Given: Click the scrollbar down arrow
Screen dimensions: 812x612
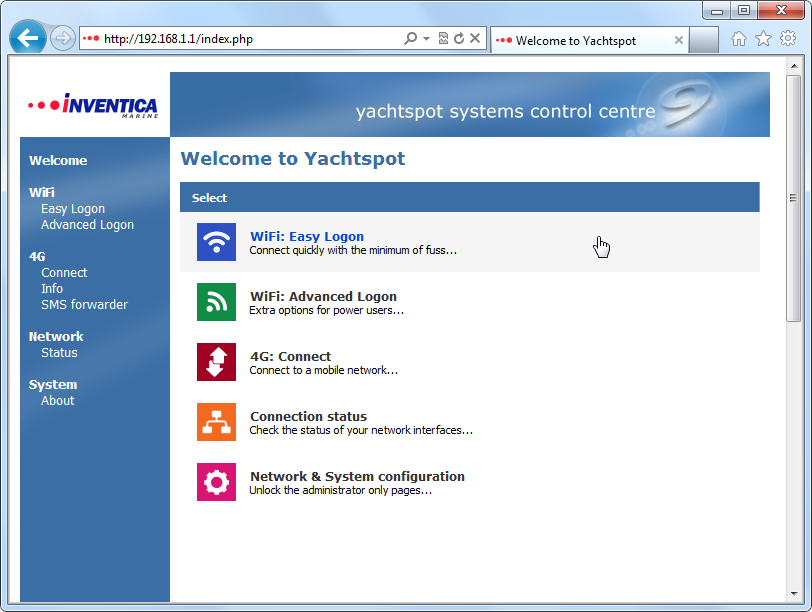Looking at the screenshot, I should (x=793, y=594).
